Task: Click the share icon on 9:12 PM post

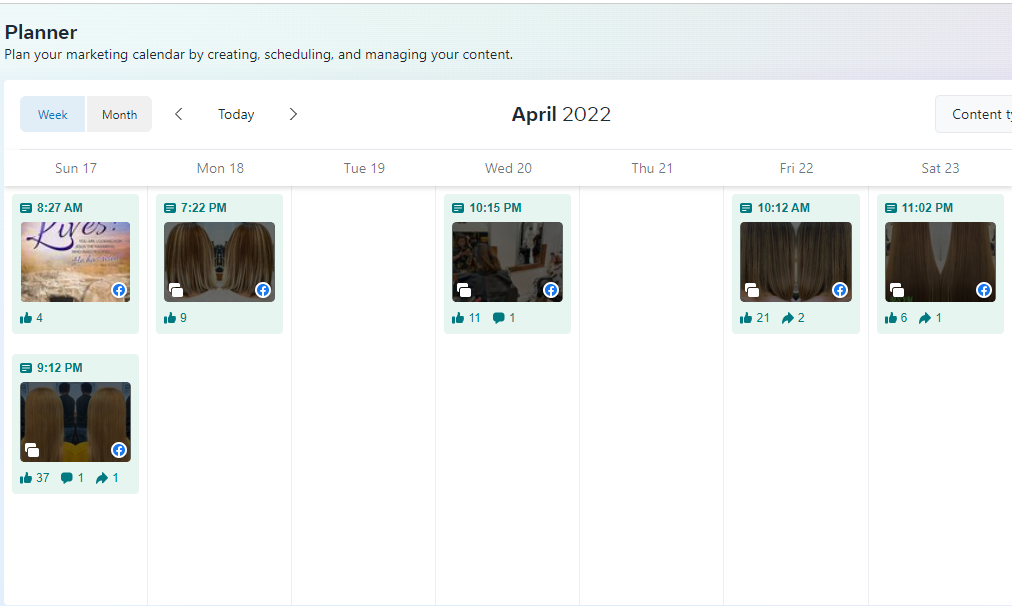Action: tap(102, 478)
